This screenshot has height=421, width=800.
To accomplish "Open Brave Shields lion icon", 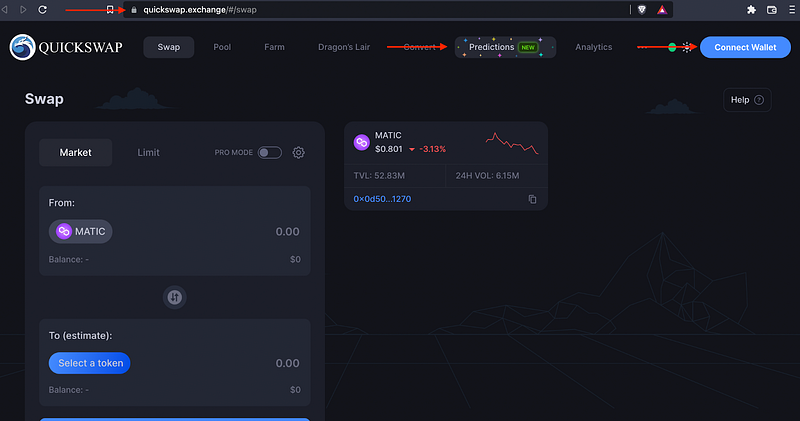I will click(x=642, y=10).
